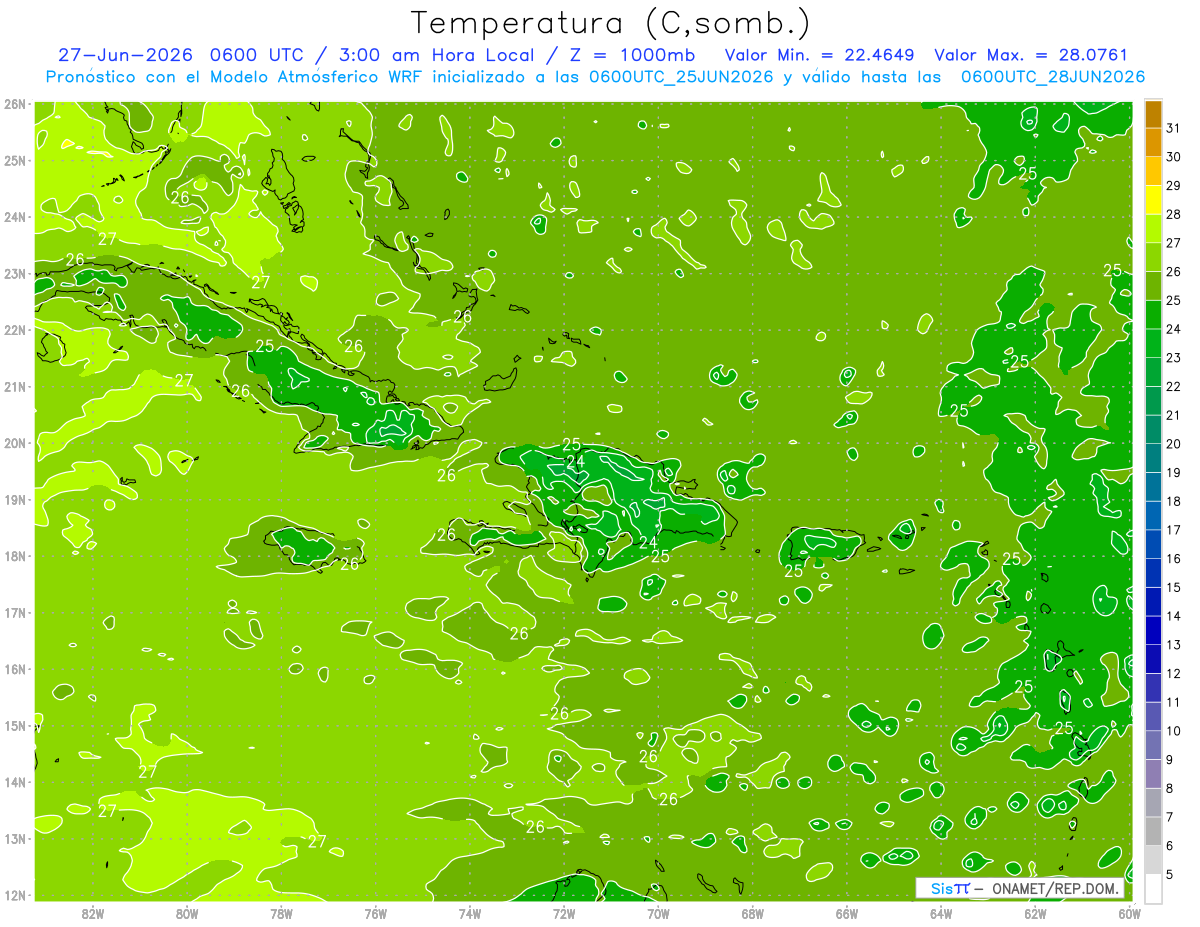Click the color bar label '30'
The height and width of the screenshot is (927, 1200).
(x=1173, y=157)
